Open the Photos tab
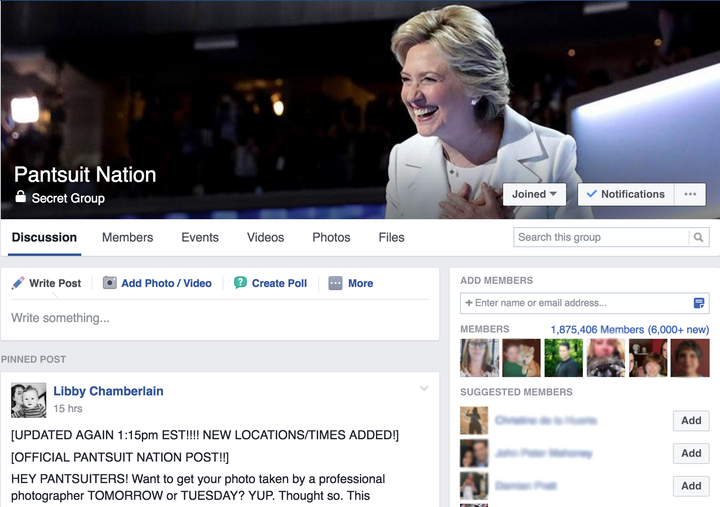This screenshot has height=507, width=720. coord(331,237)
